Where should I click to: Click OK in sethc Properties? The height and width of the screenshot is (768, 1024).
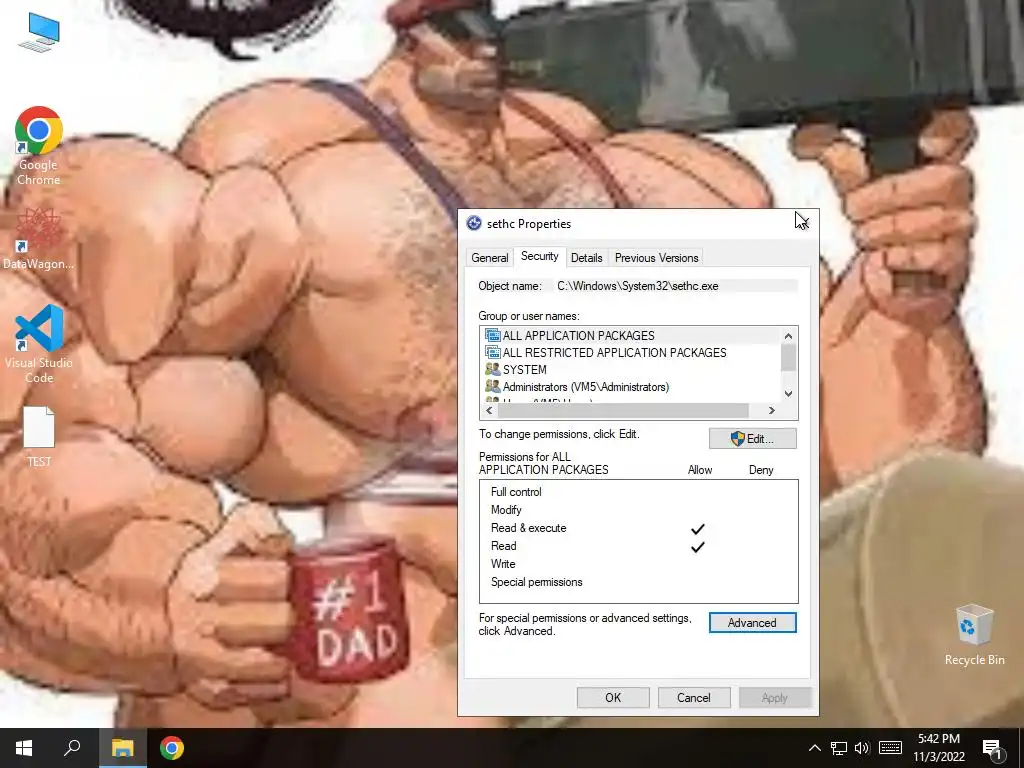[613, 697]
